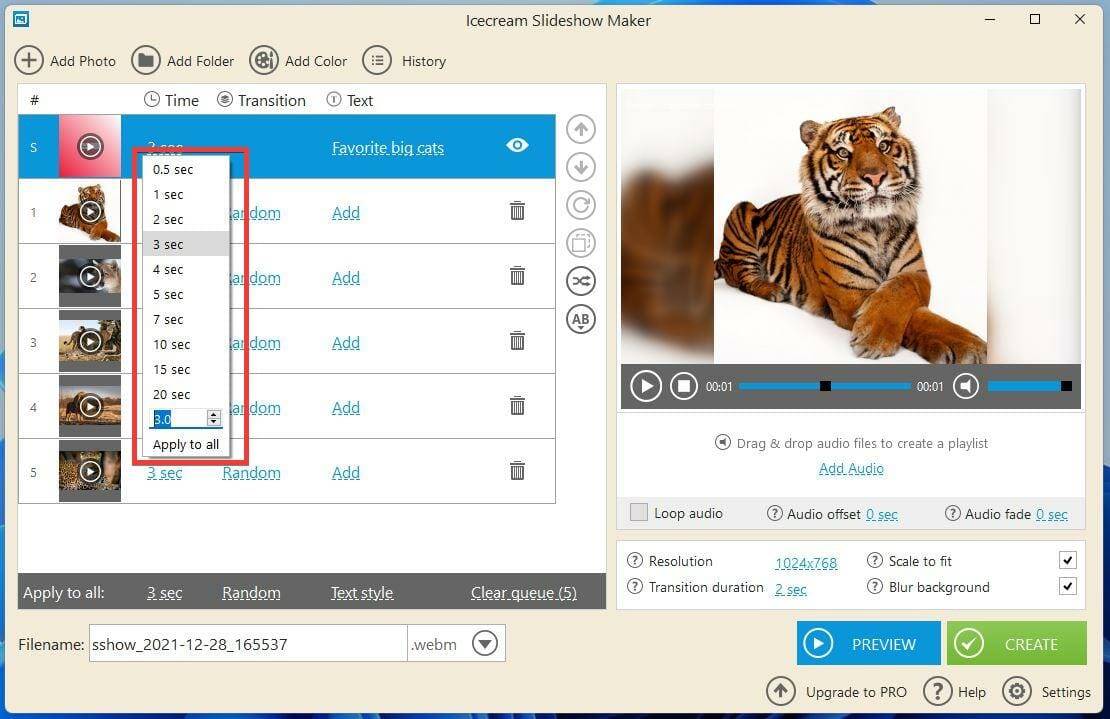
Task: Toggle the eye icon on title slide
Action: 517,146
